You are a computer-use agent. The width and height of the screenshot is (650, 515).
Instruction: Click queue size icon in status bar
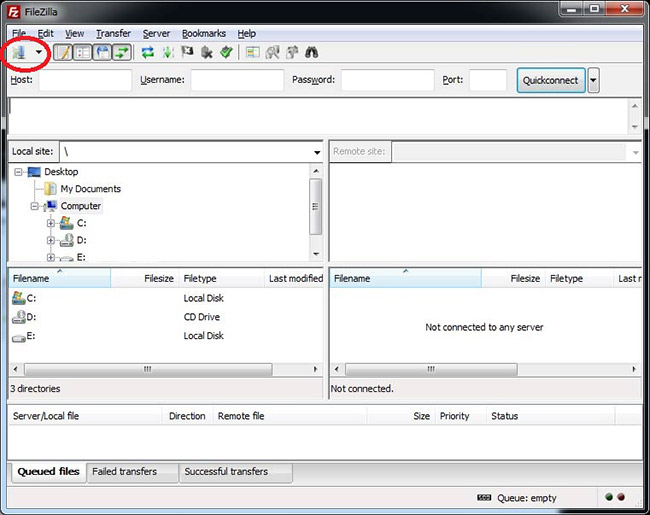(484, 497)
